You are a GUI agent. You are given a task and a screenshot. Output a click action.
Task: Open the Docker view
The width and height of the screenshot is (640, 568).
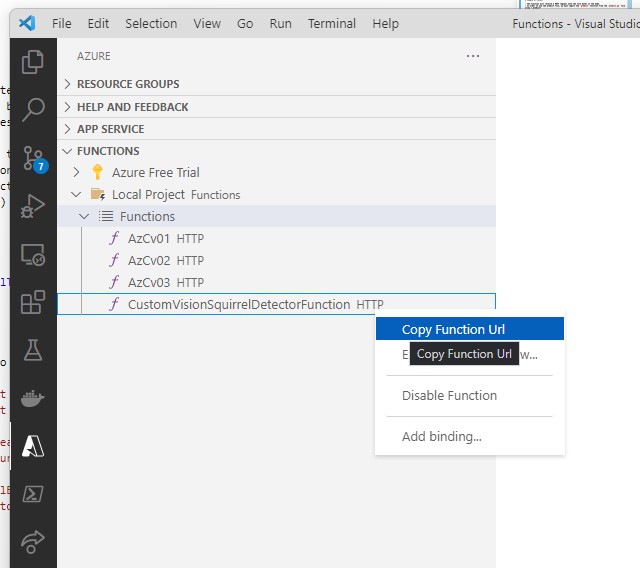tap(33, 399)
